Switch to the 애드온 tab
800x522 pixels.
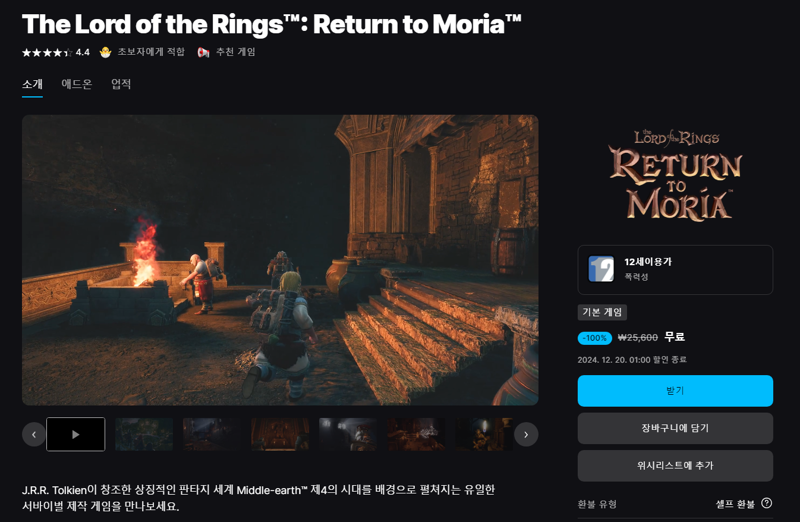point(77,84)
